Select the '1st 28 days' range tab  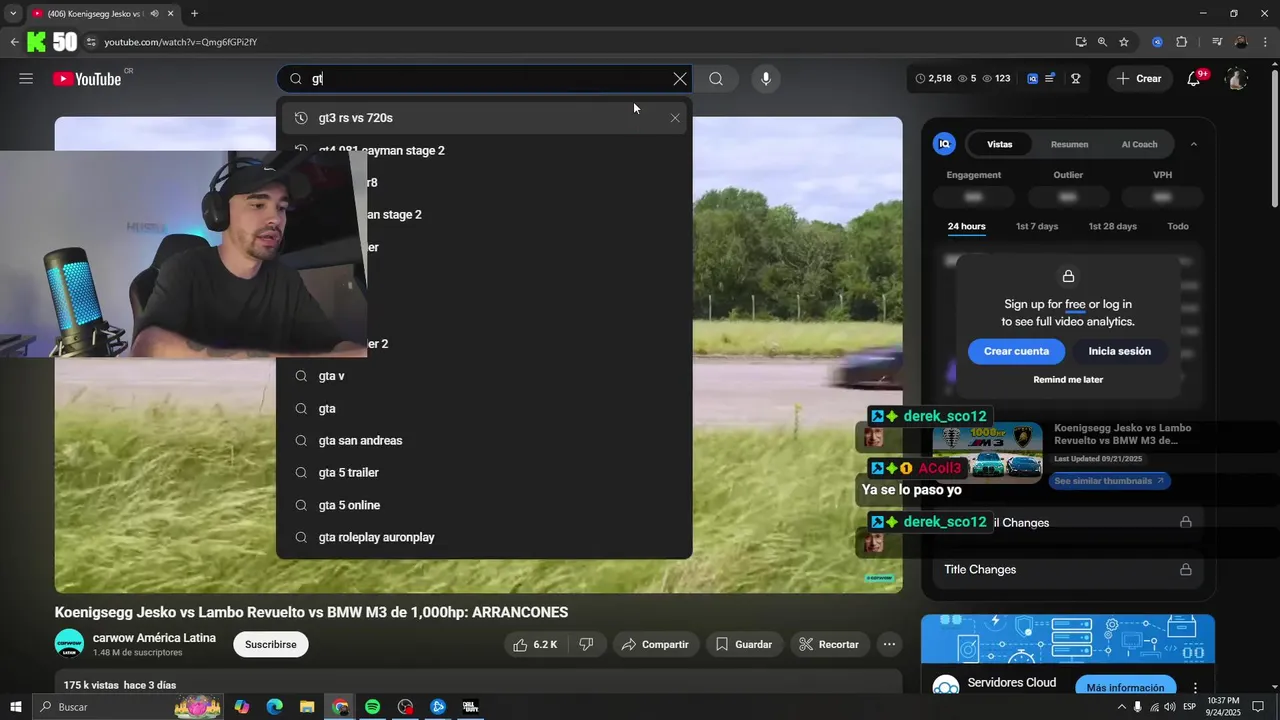point(1113,226)
